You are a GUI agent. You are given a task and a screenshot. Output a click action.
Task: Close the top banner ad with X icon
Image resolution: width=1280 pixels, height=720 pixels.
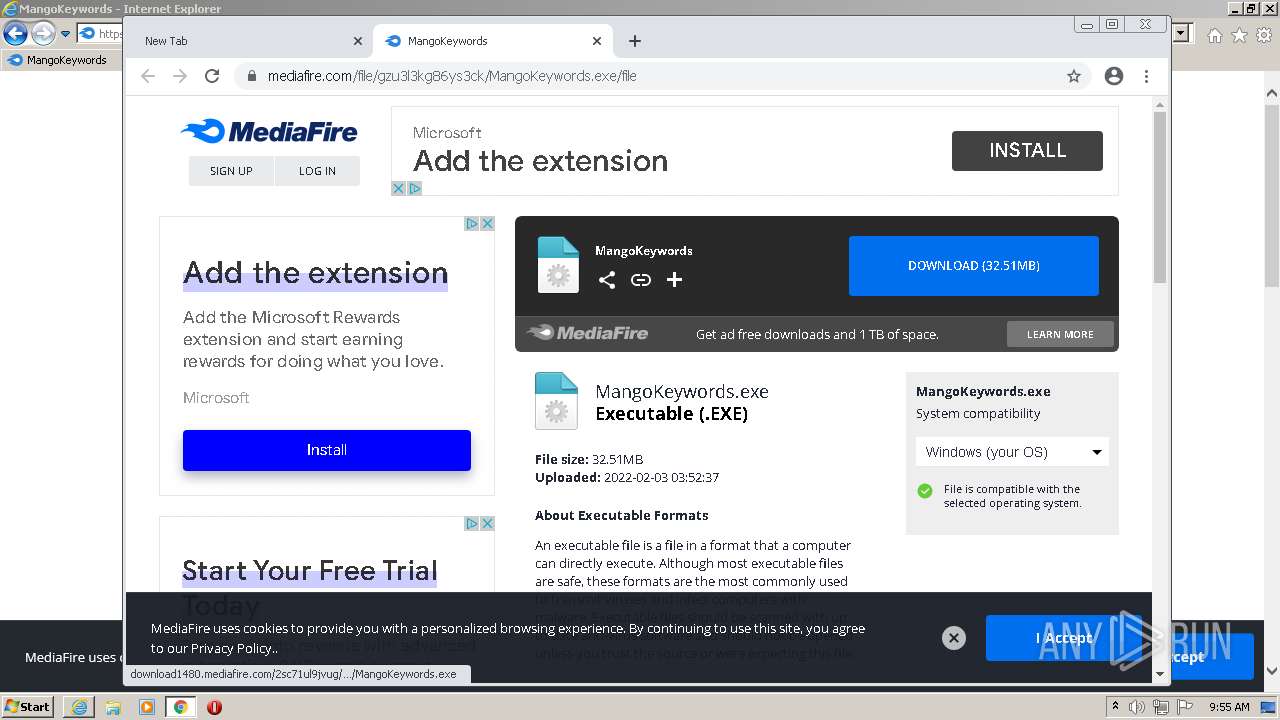(398, 188)
